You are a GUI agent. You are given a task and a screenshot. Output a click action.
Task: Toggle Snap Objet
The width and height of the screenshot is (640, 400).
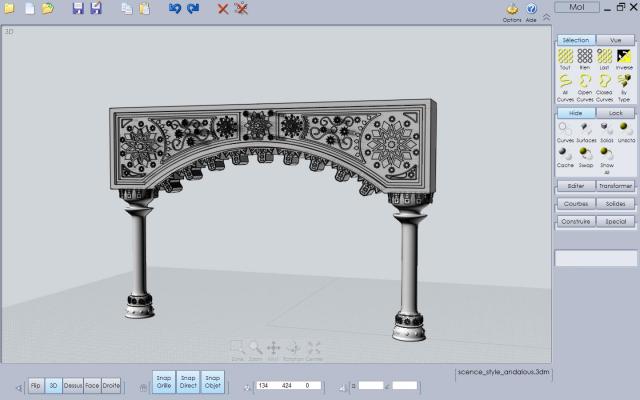click(213, 382)
